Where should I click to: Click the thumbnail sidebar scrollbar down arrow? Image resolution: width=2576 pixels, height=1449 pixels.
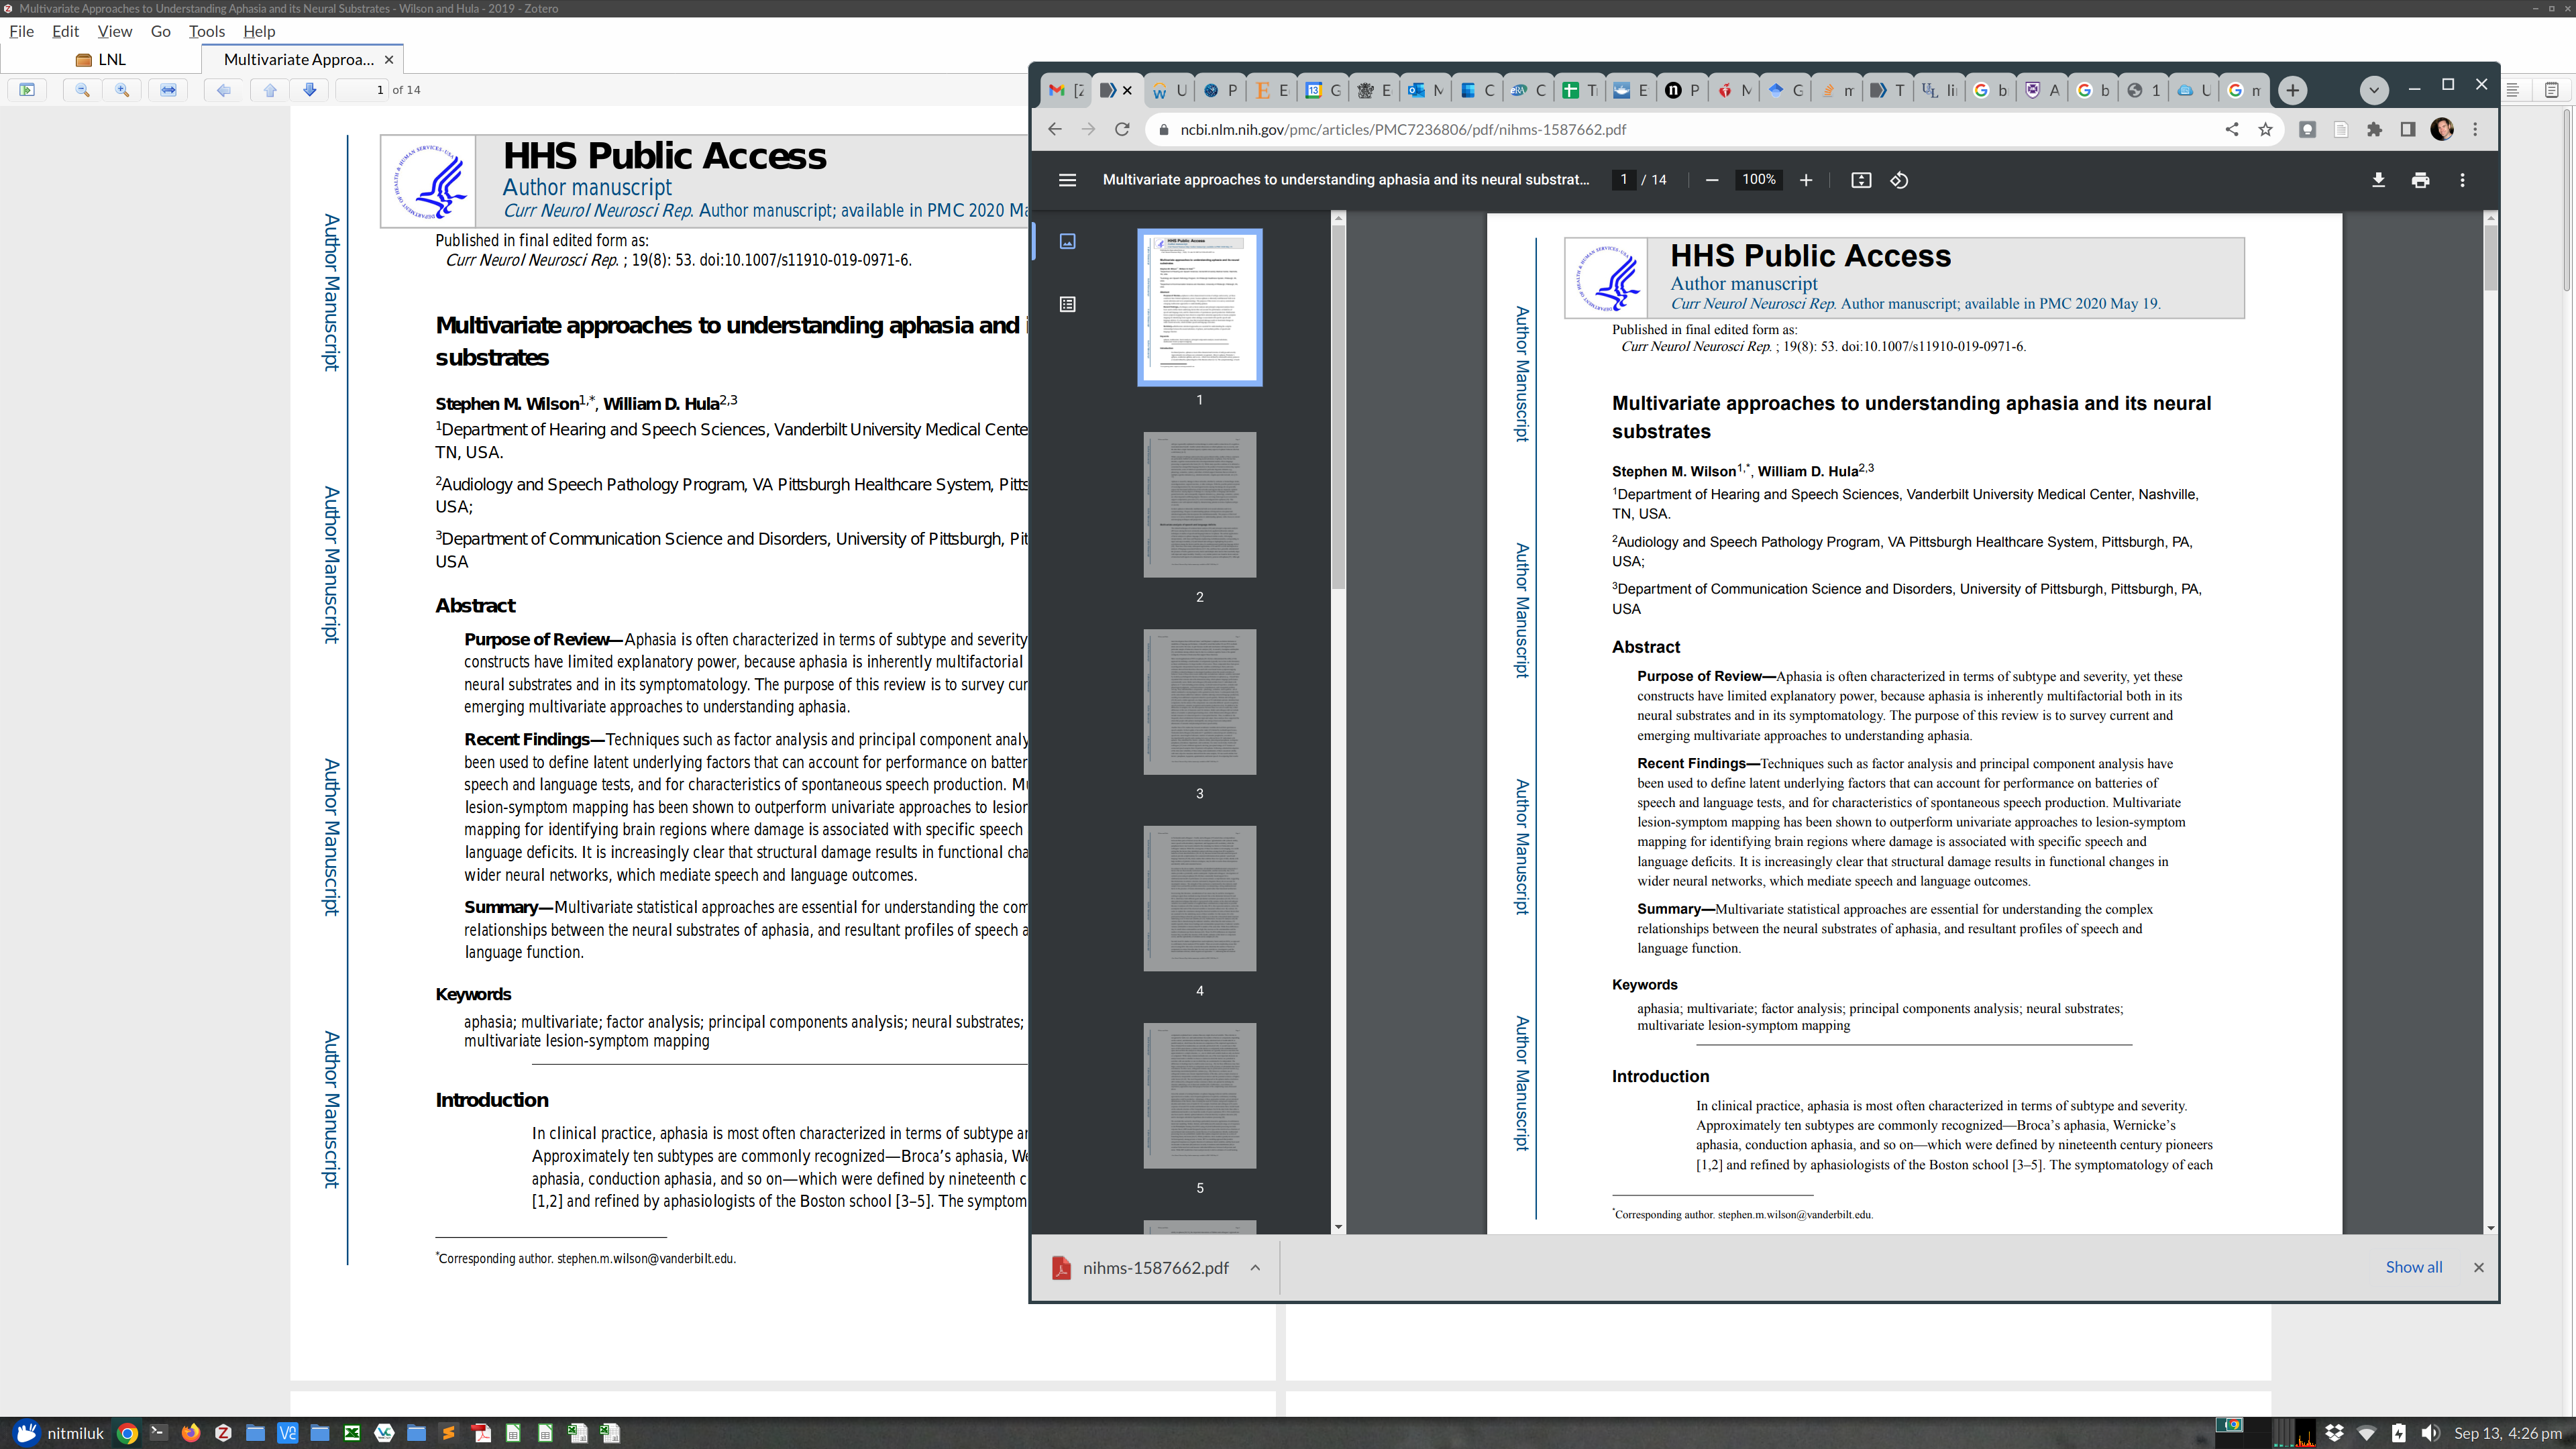[1338, 1227]
